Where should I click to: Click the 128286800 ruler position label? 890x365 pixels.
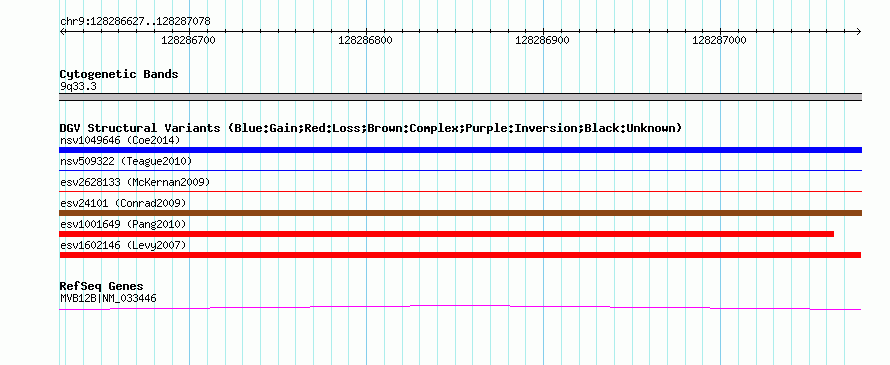pos(366,40)
